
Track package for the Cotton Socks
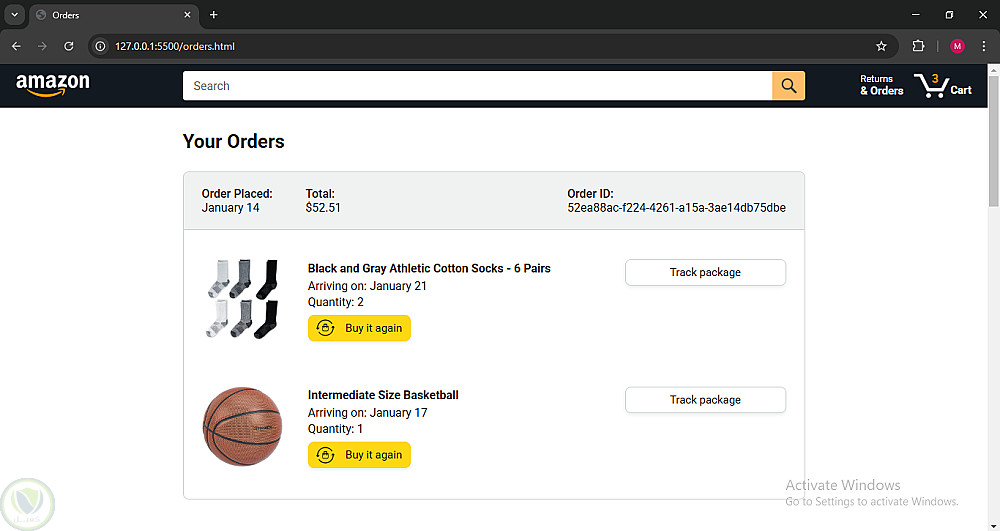[x=705, y=272]
